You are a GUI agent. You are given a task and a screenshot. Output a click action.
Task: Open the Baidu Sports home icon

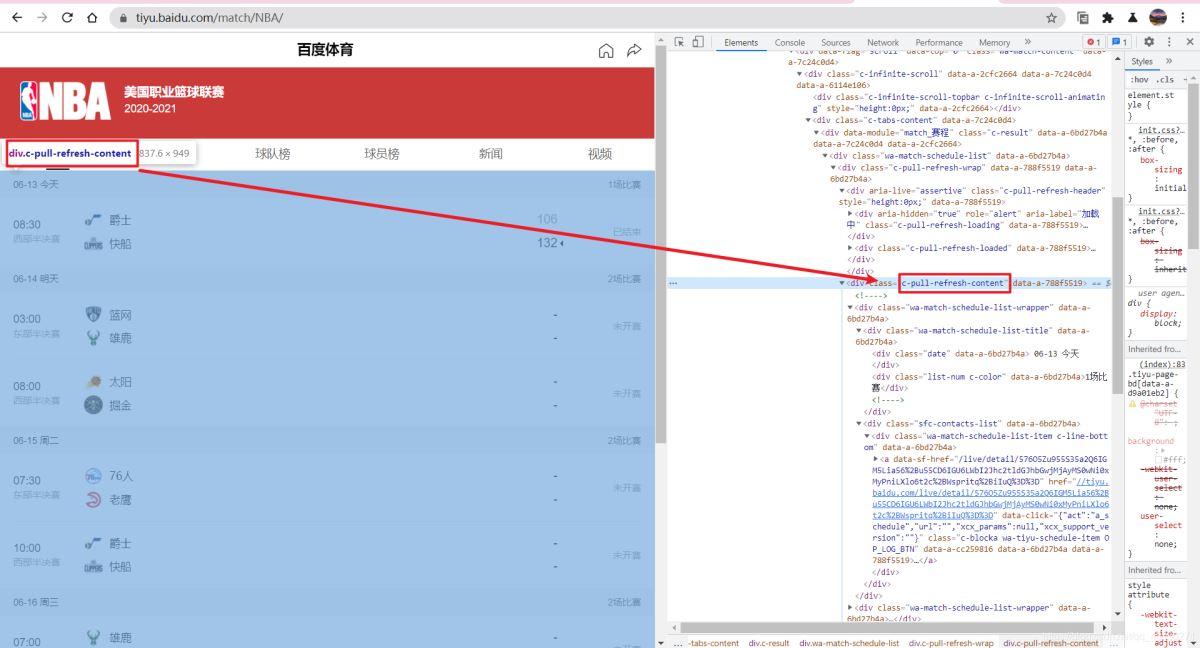[605, 50]
